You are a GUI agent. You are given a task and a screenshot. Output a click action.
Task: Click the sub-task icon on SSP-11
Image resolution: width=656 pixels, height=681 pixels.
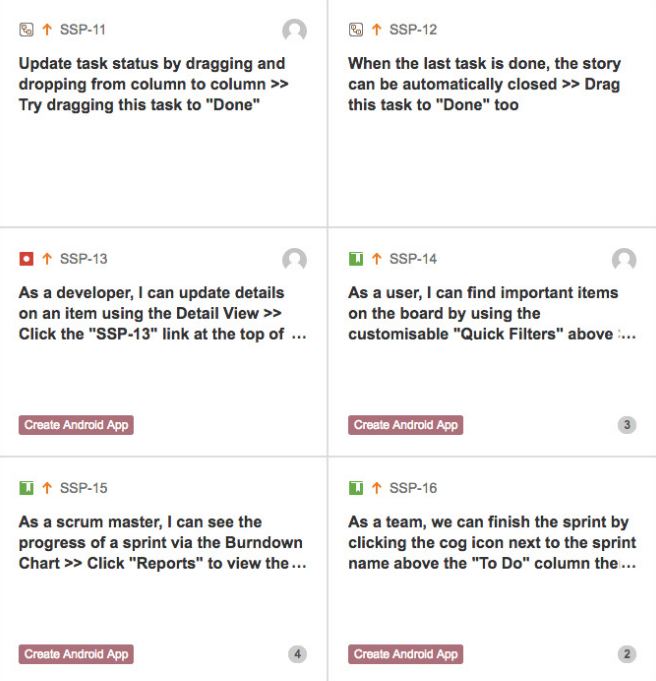[27, 30]
